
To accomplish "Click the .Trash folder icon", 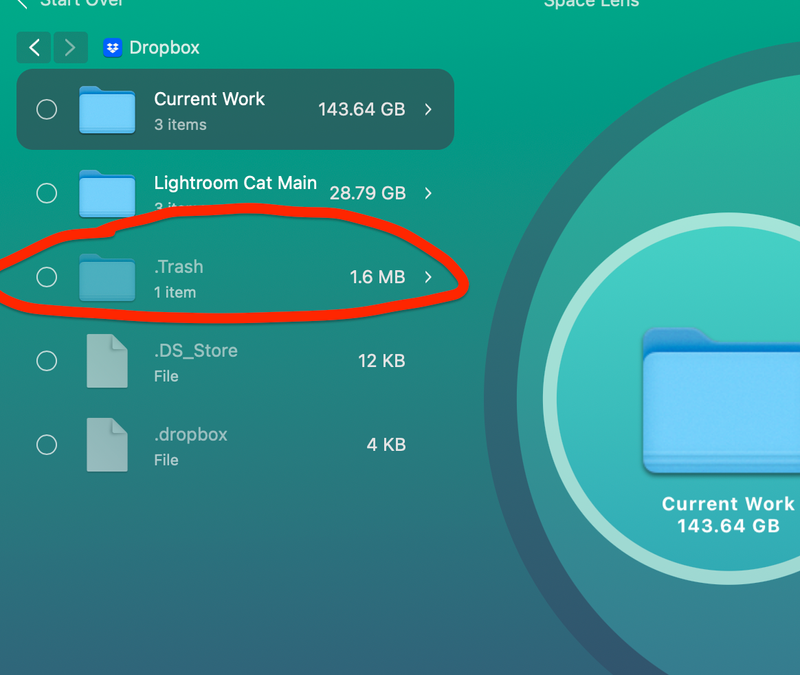I will pos(107,277).
